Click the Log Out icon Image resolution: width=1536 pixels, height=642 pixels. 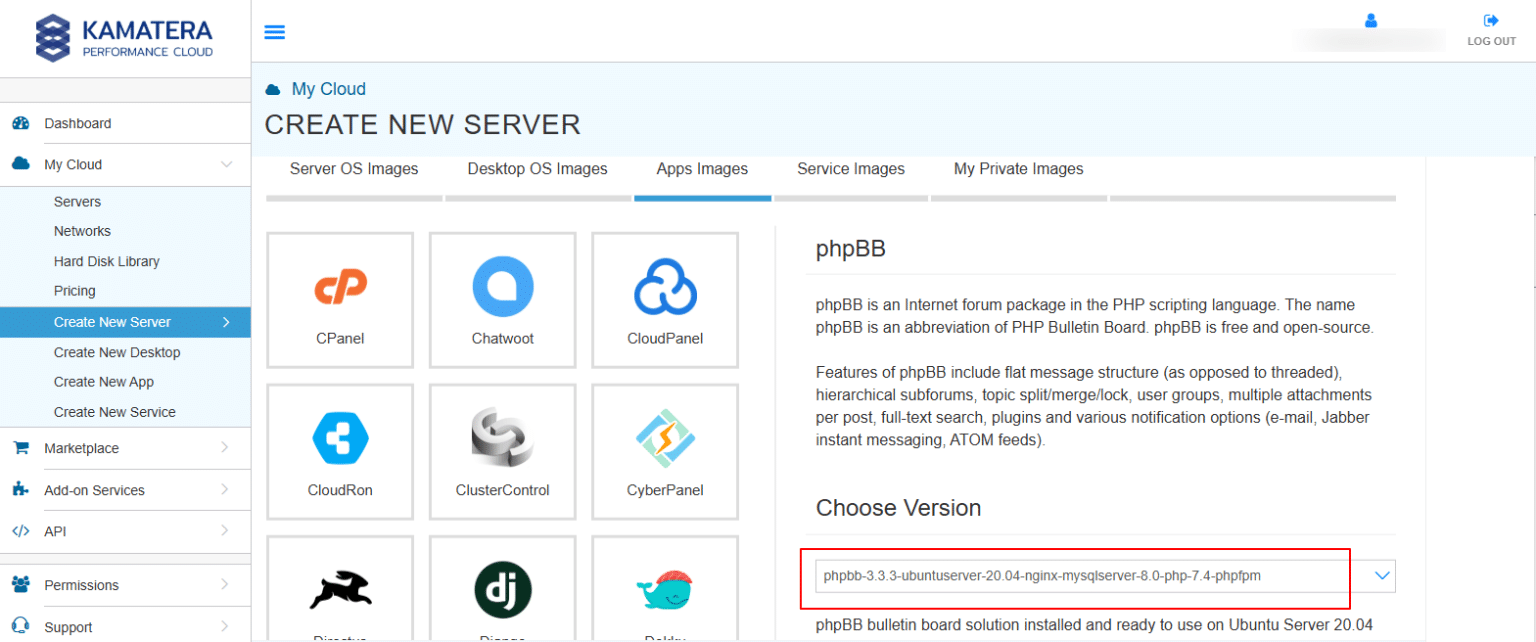(1491, 20)
